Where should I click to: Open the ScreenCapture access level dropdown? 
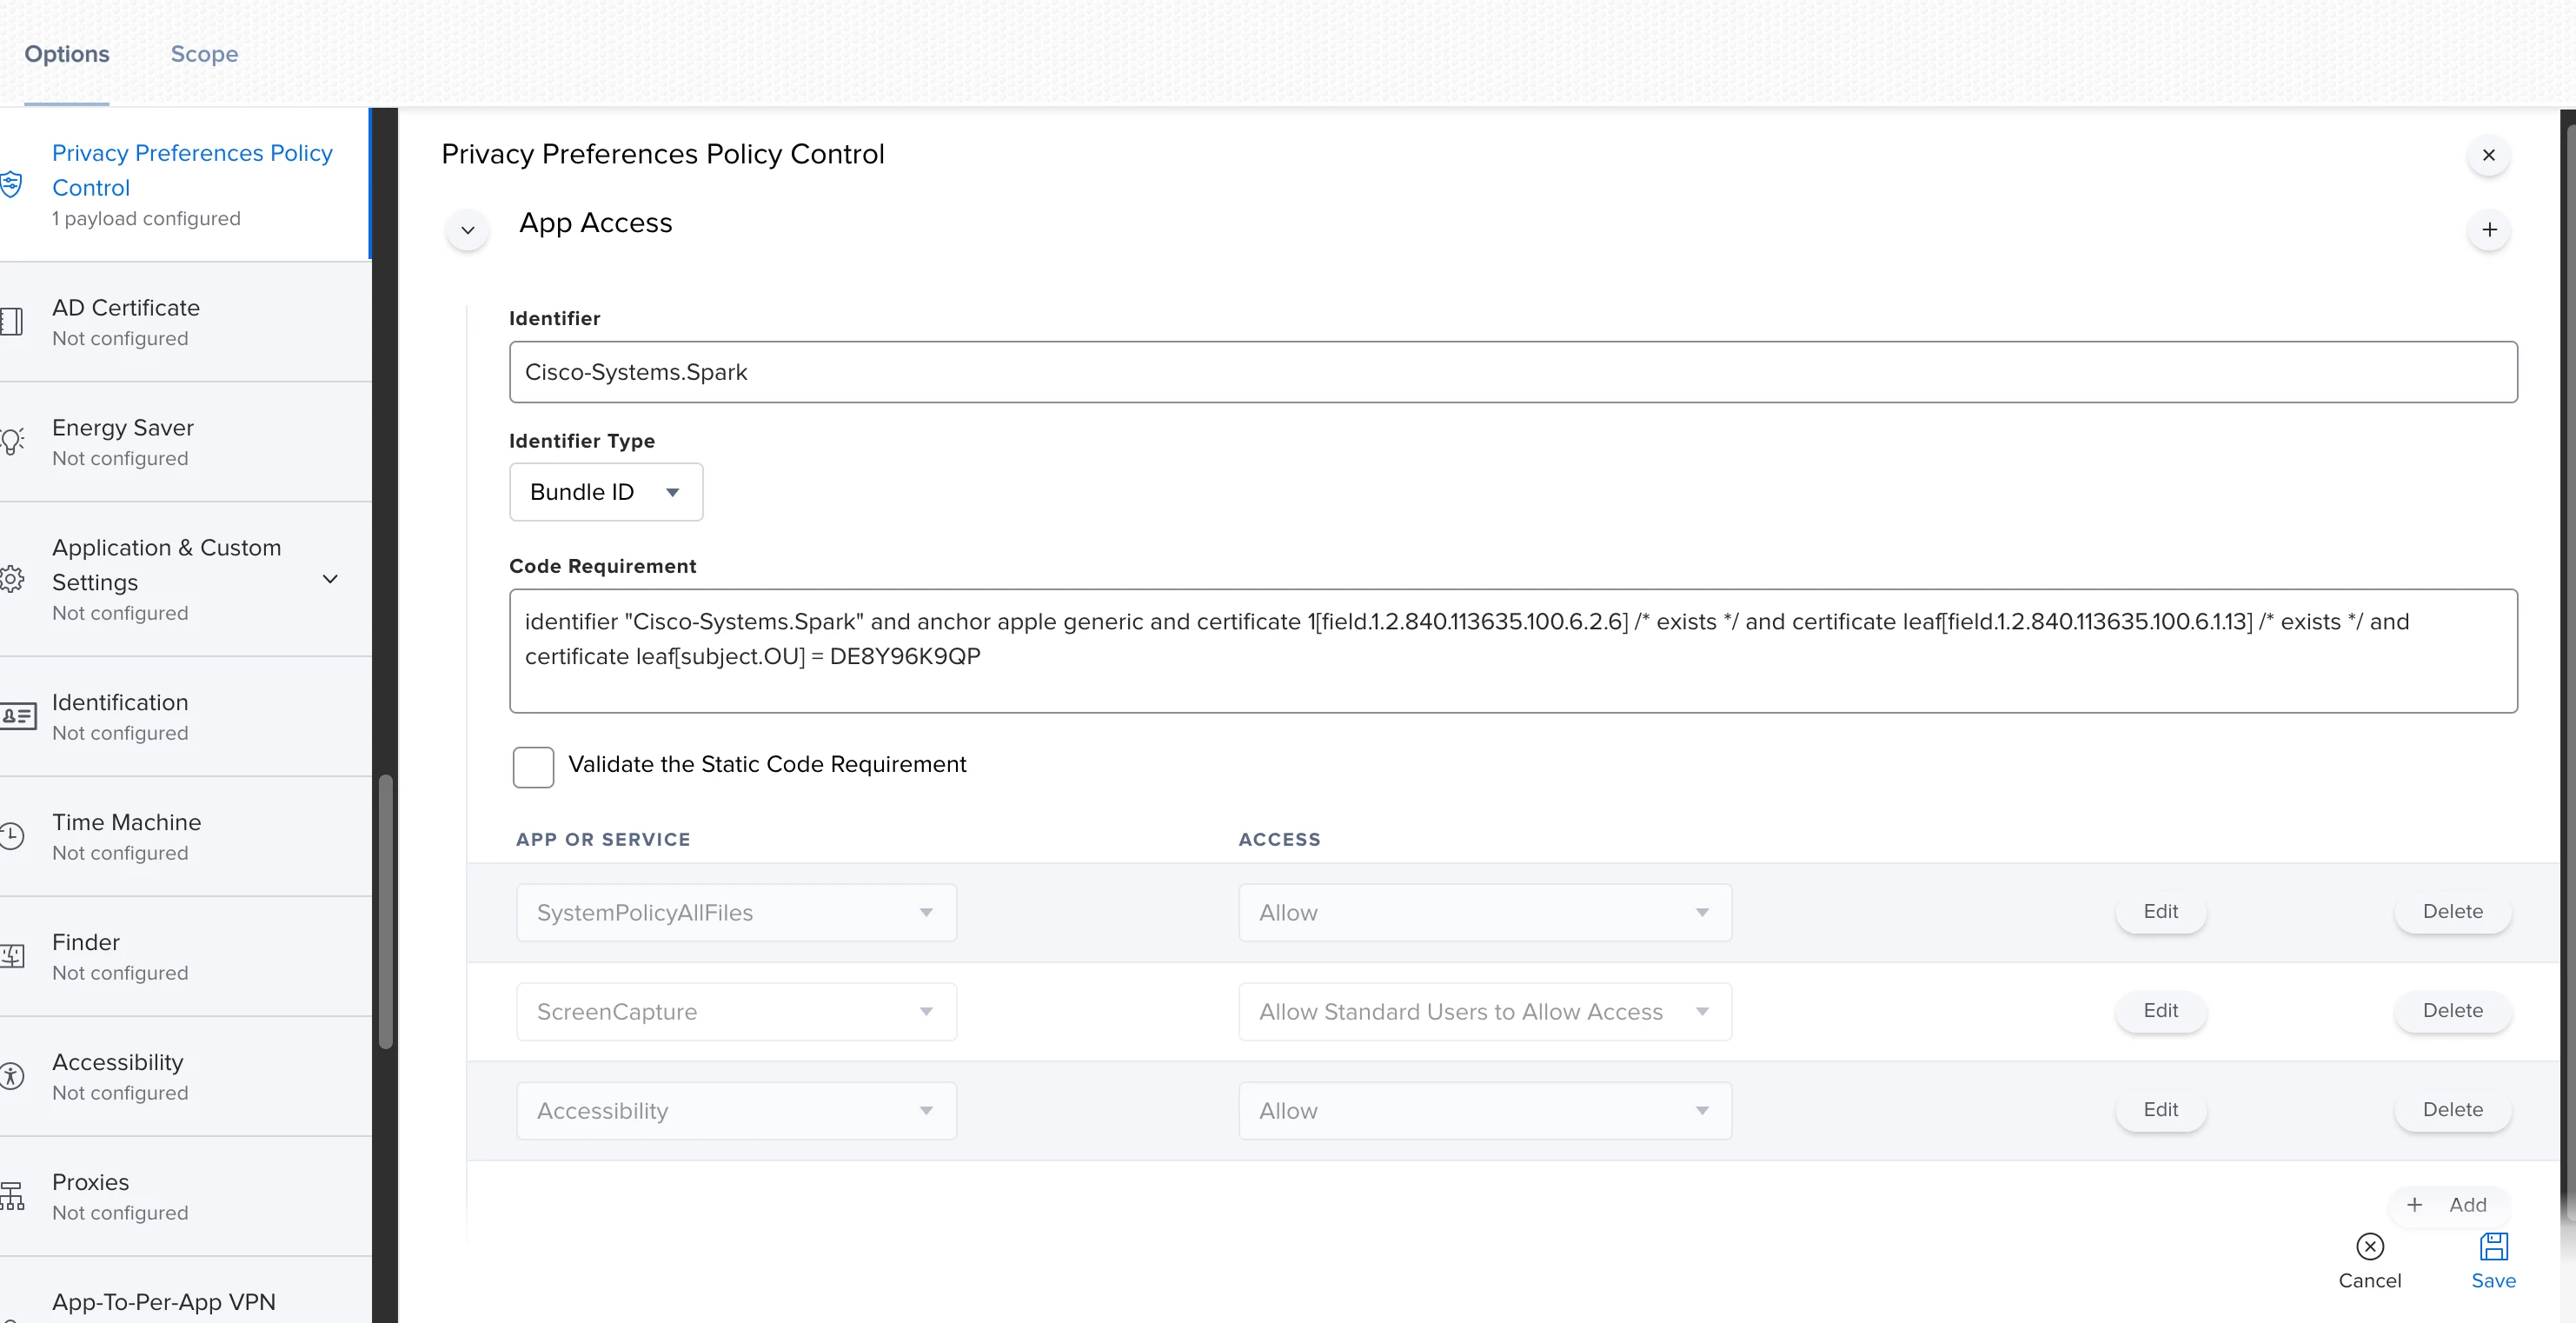(x=1484, y=1012)
